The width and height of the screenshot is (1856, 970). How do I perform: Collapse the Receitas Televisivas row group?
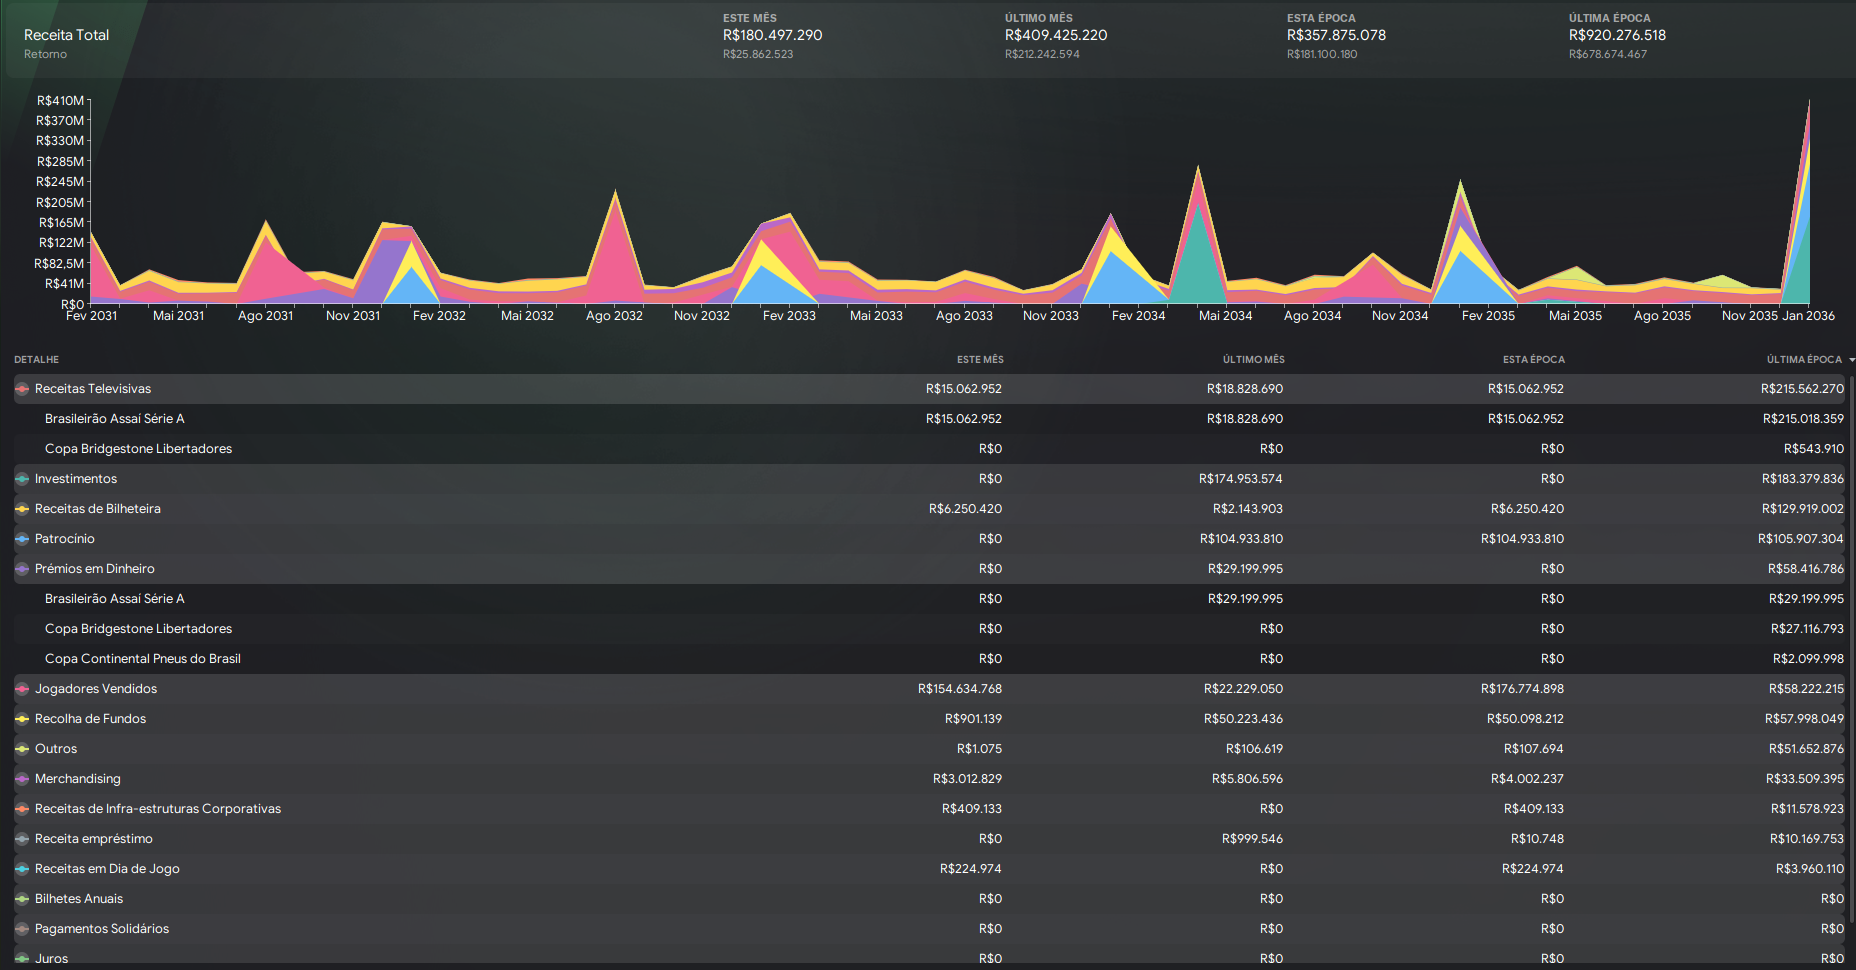pos(93,389)
